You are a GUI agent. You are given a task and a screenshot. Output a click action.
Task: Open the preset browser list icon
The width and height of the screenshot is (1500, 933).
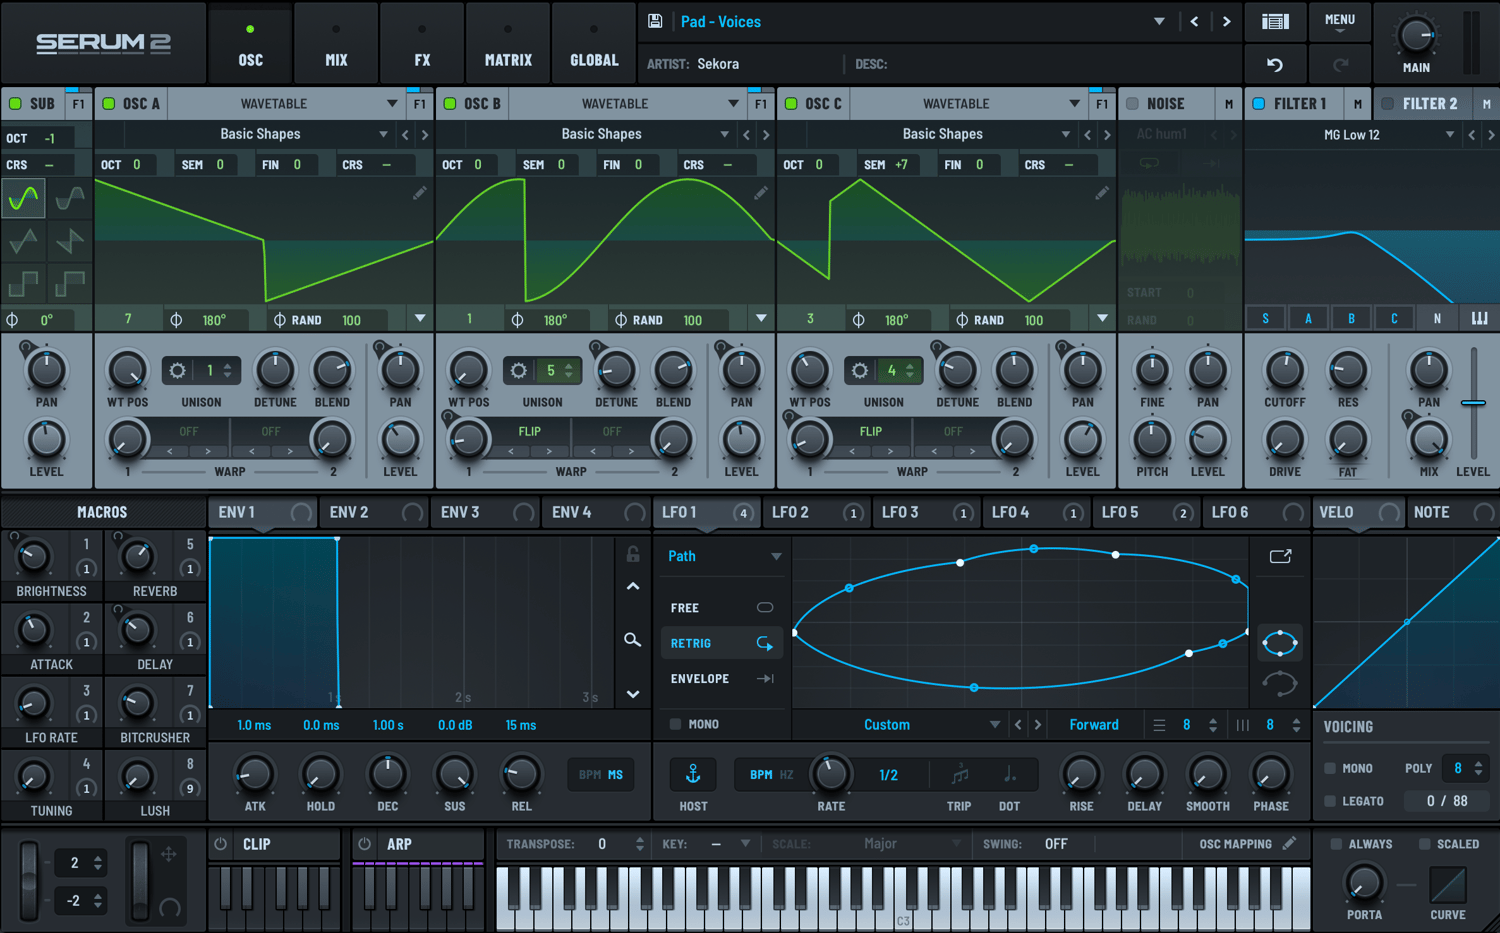pos(1275,21)
